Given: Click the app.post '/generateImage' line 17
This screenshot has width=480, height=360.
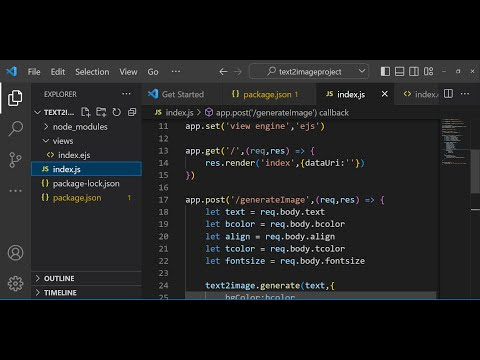Looking at the screenshot, I should click(285, 200).
